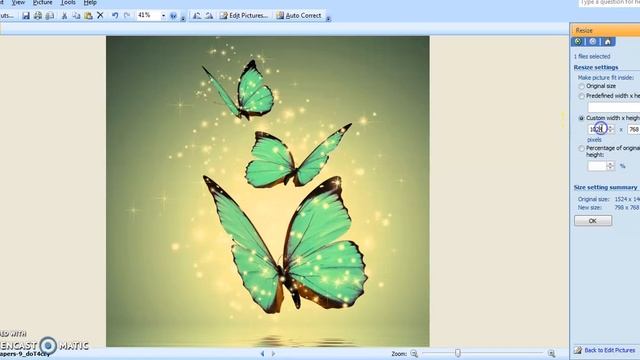Click the 'New size:' summary label

590,207
